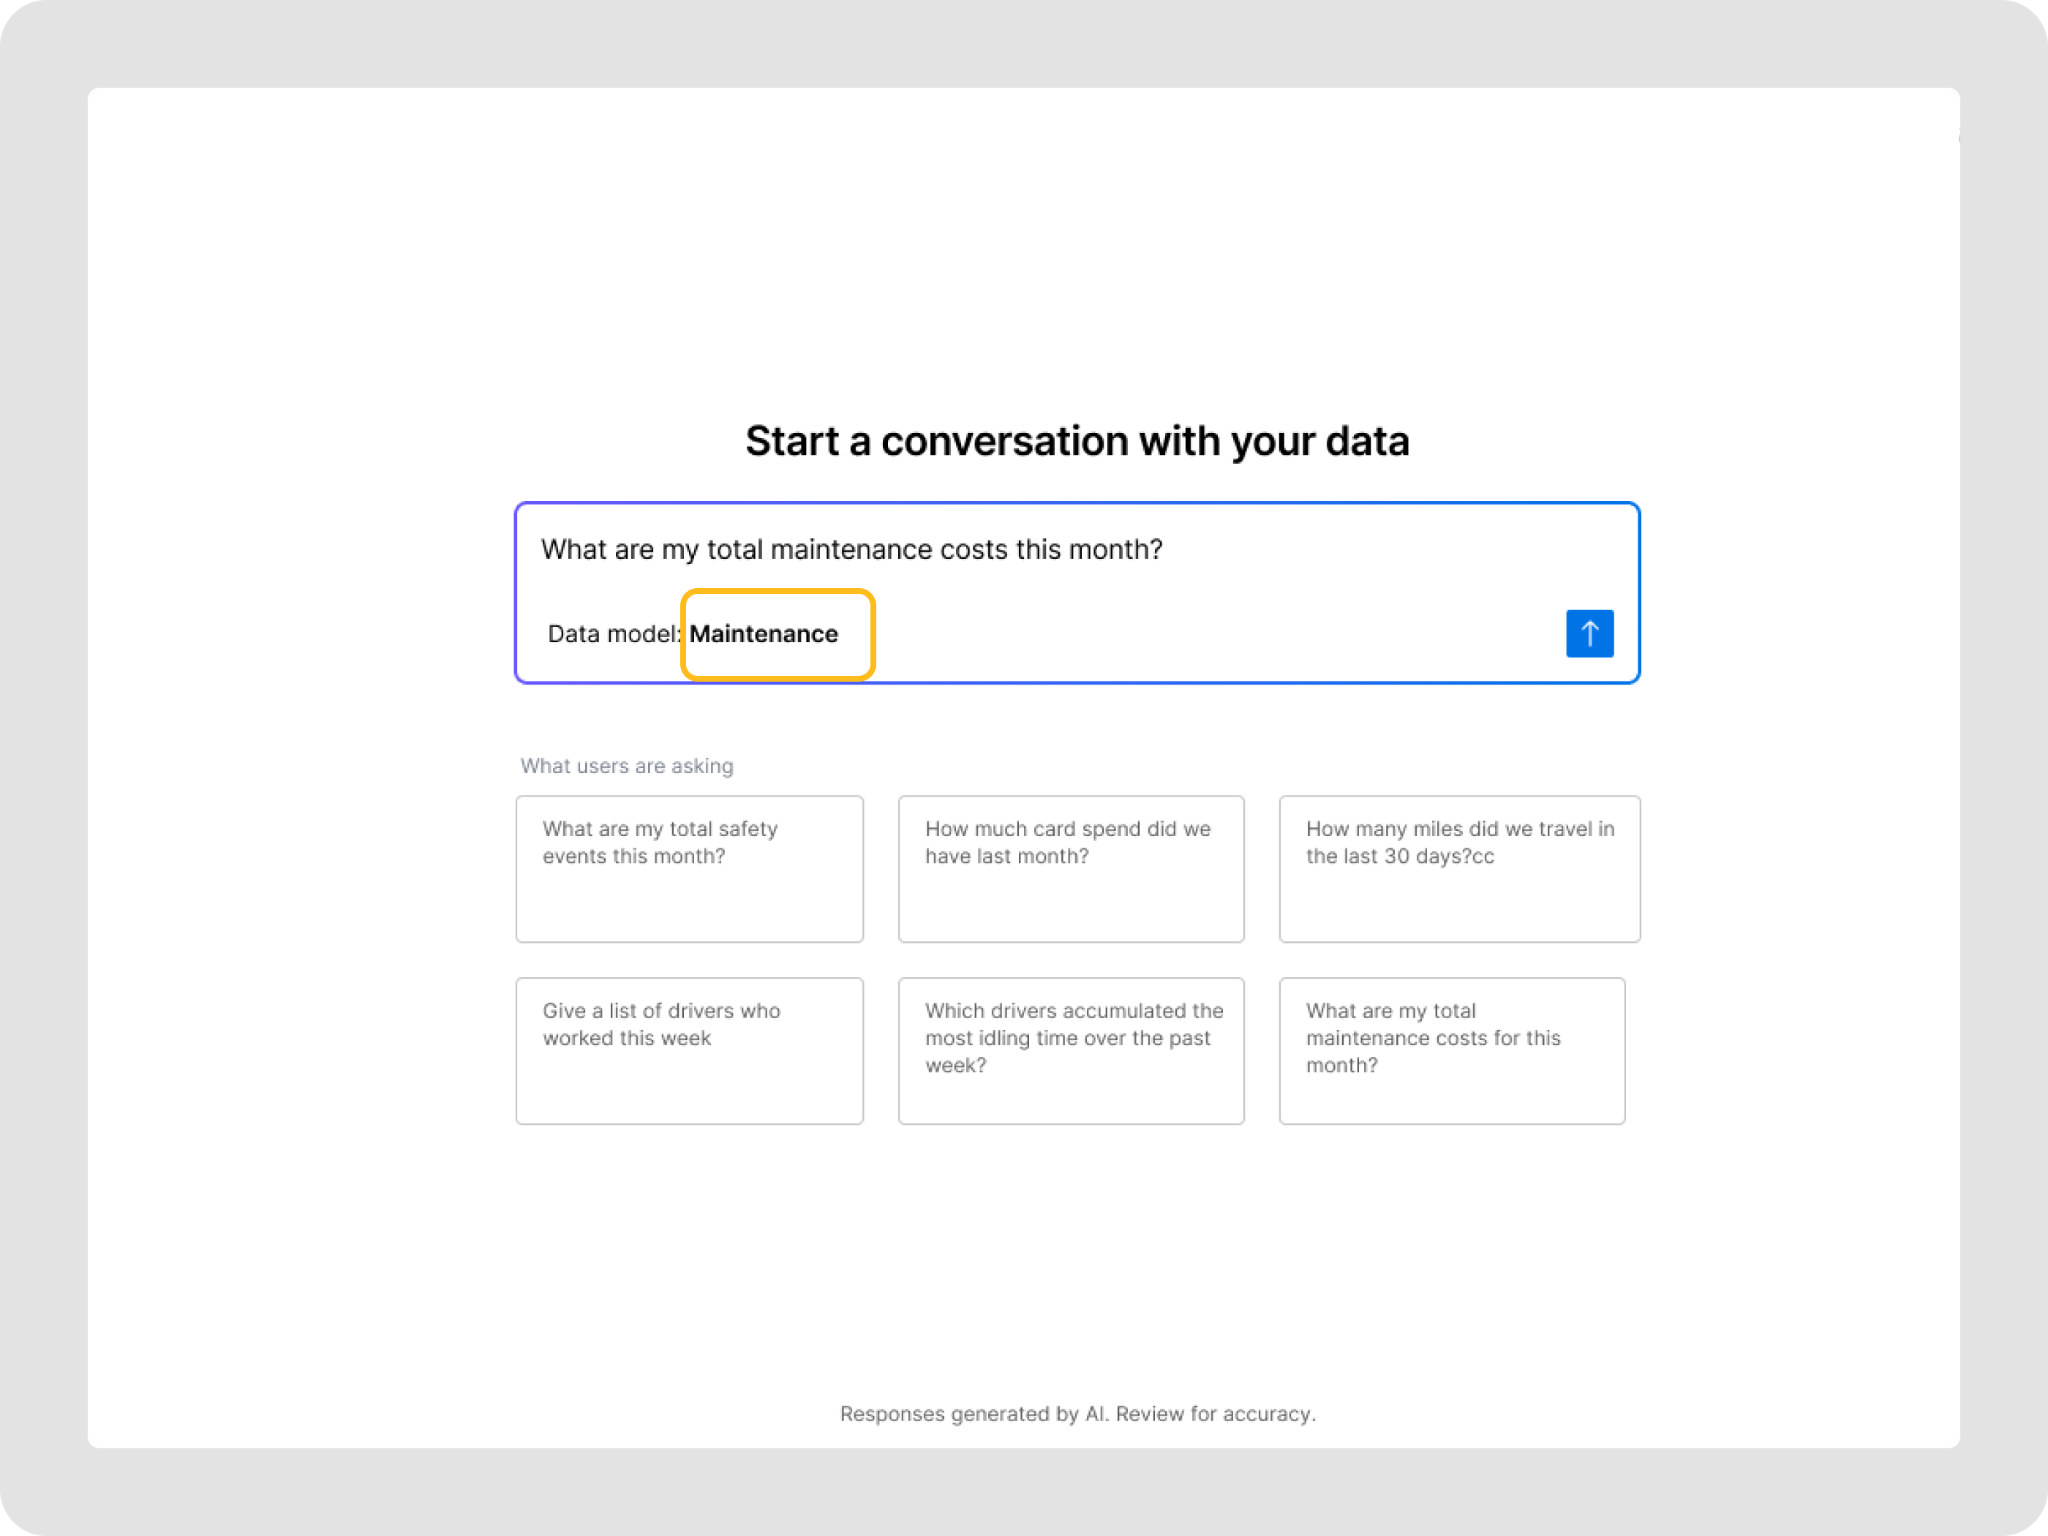This screenshot has width=2048, height=1536.
Task: Click the 'Review for accuracy' footer text
Action: click(1215, 1414)
